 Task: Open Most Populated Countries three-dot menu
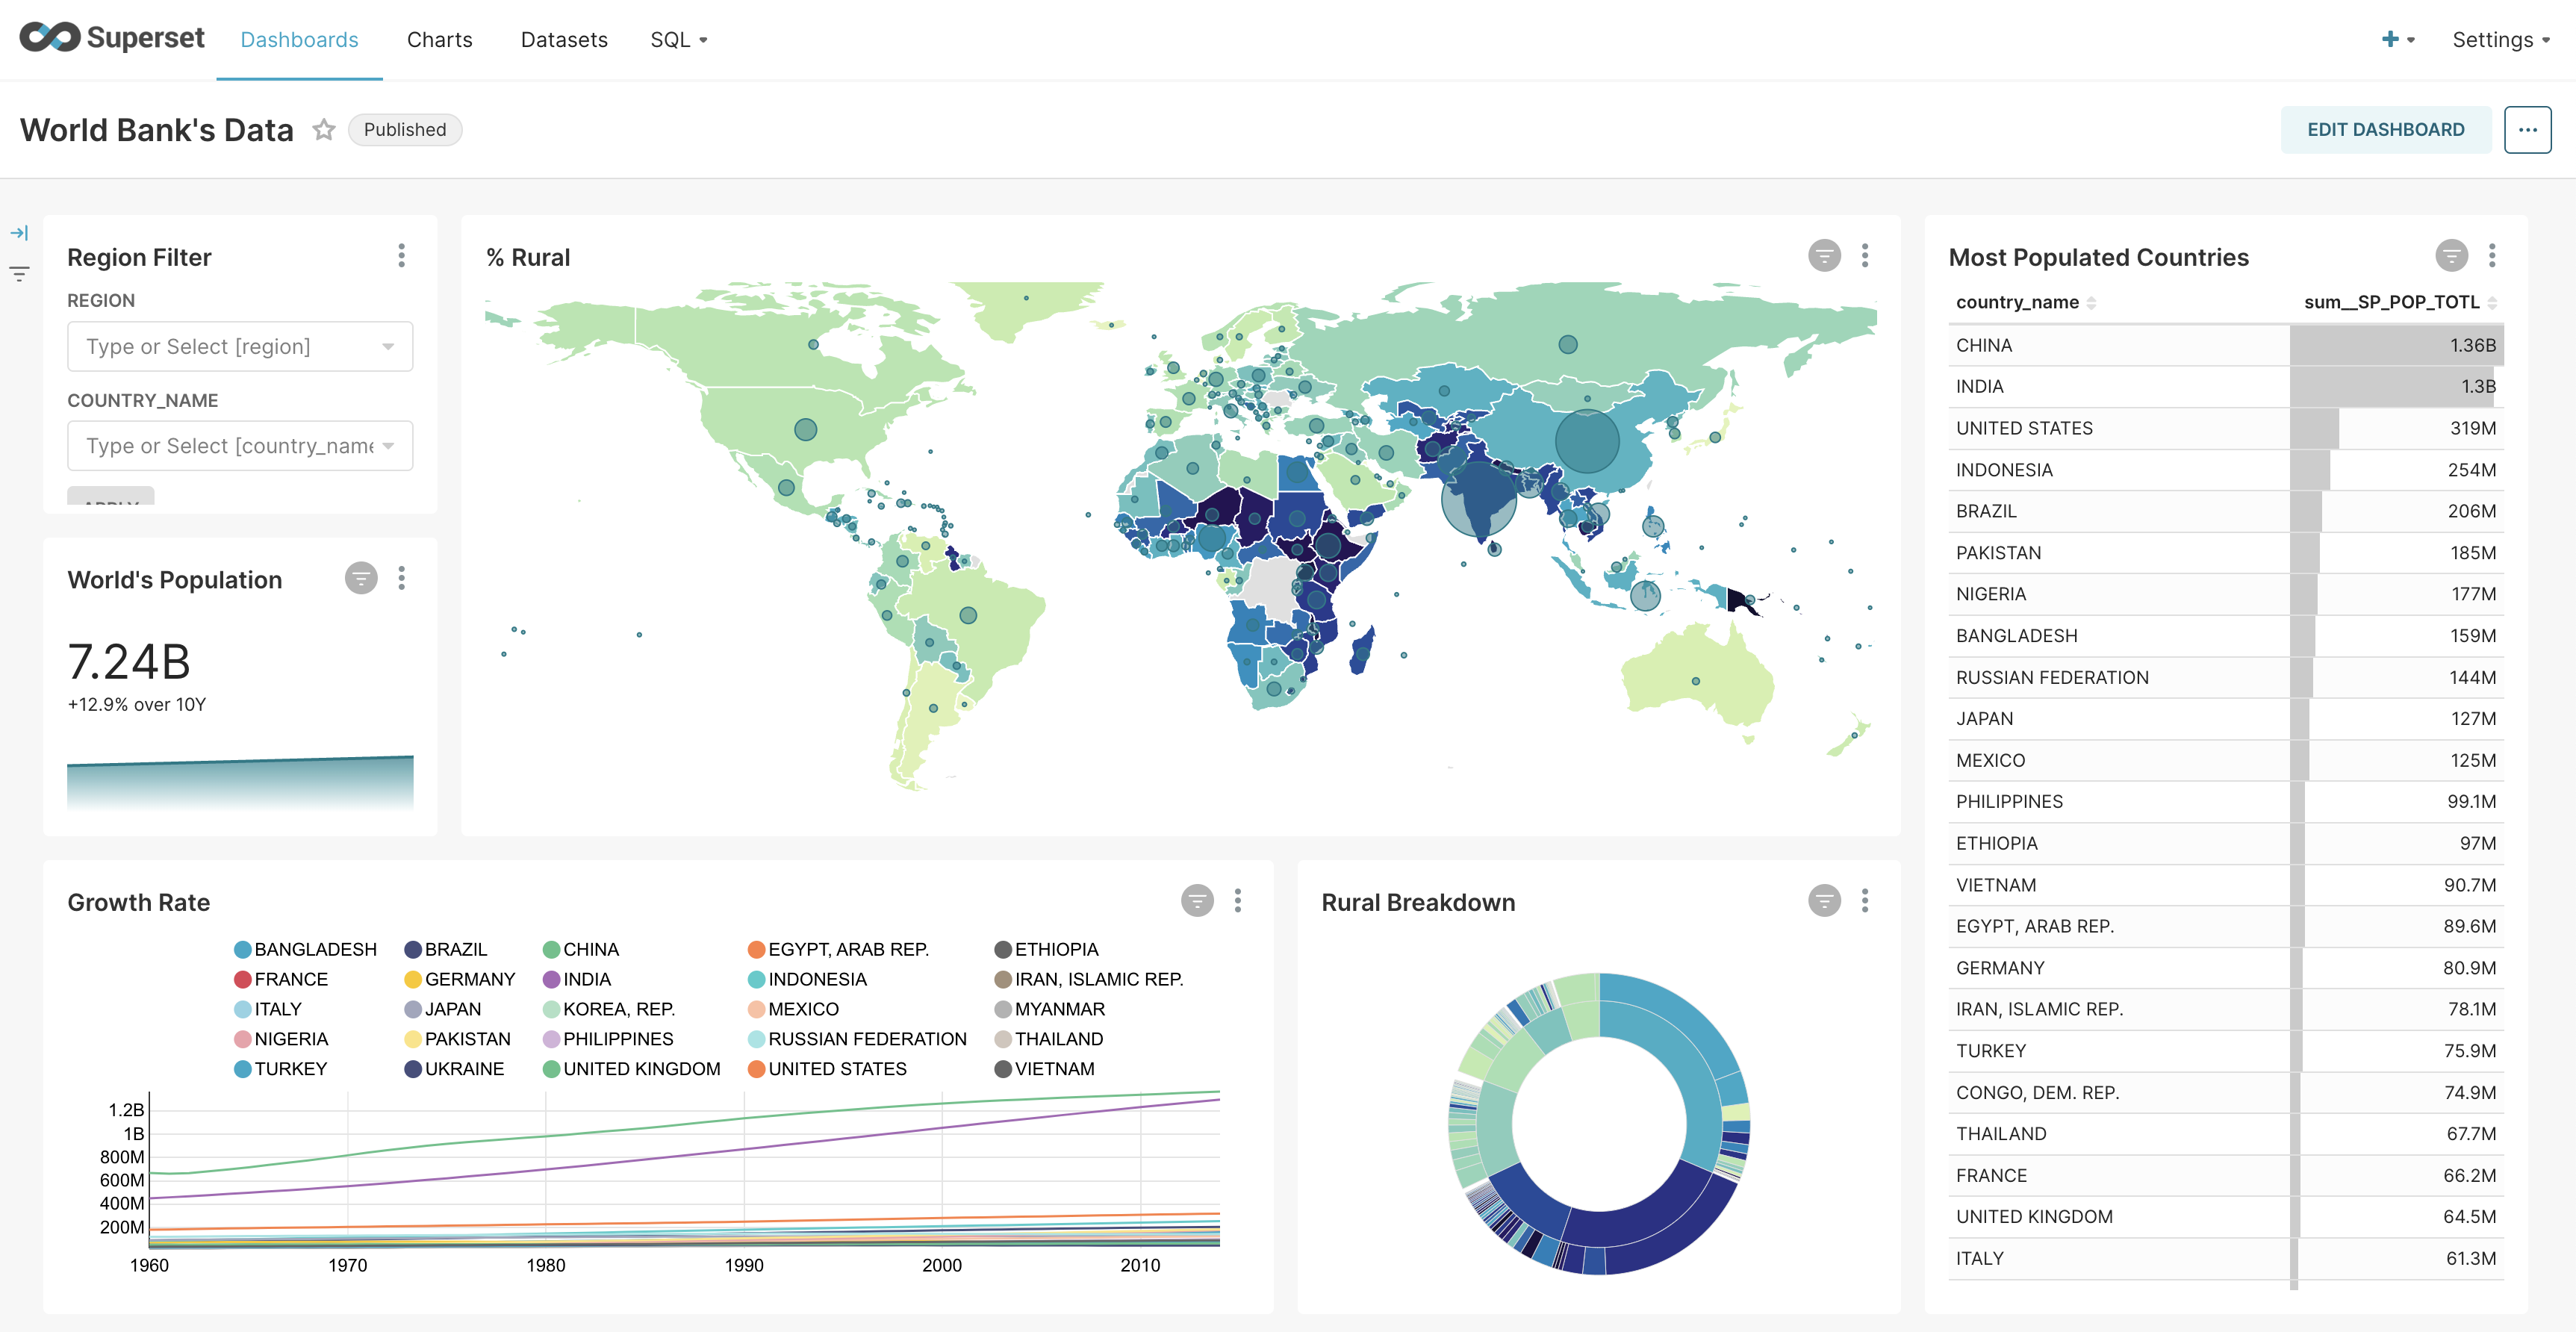pos(2491,256)
